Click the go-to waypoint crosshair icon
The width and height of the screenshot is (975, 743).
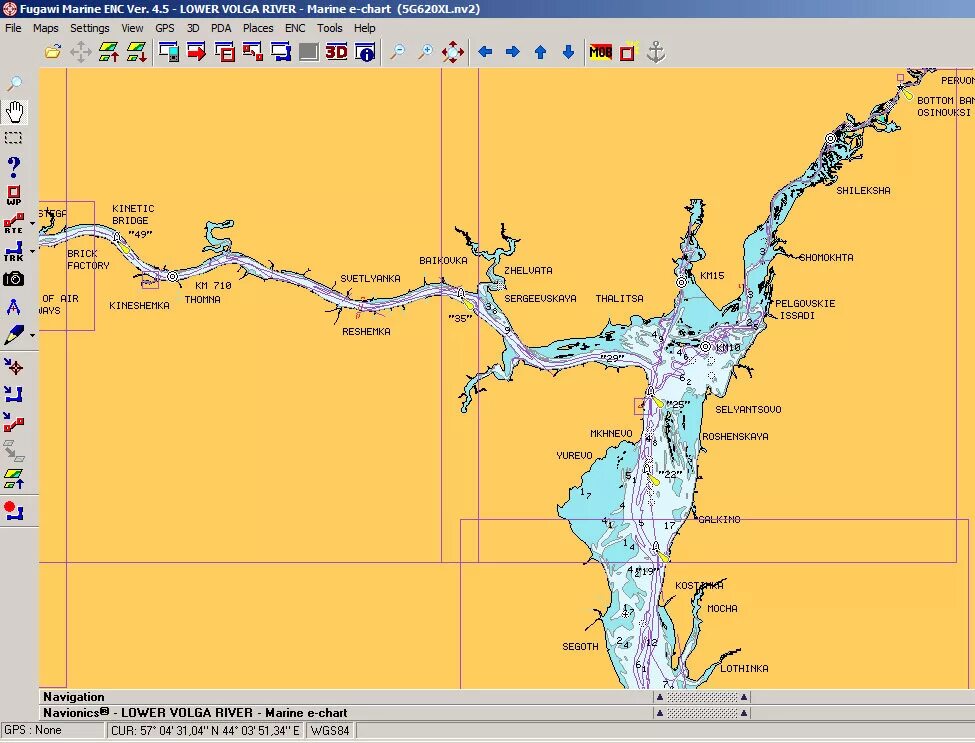click(14, 367)
